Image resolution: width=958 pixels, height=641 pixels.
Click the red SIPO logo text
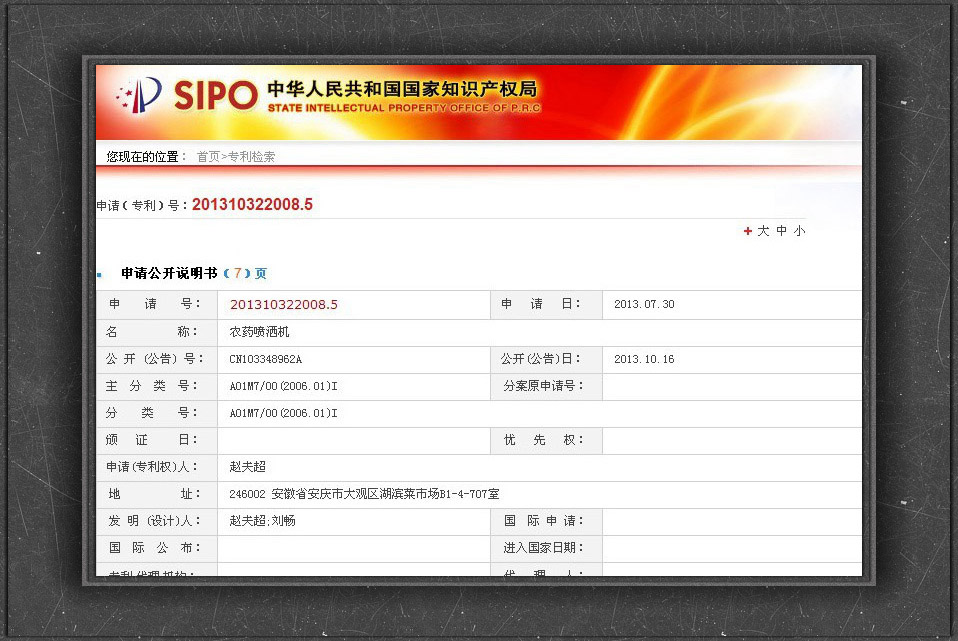(215, 96)
